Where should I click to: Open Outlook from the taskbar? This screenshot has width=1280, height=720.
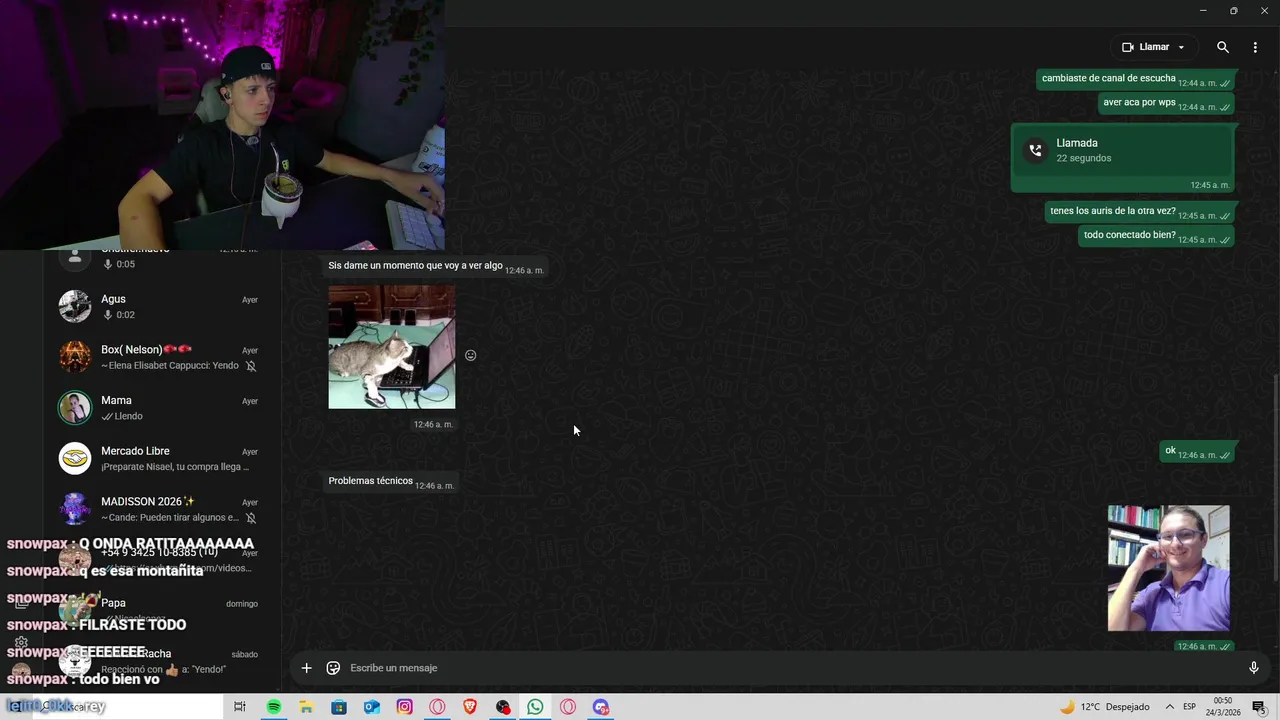point(372,707)
